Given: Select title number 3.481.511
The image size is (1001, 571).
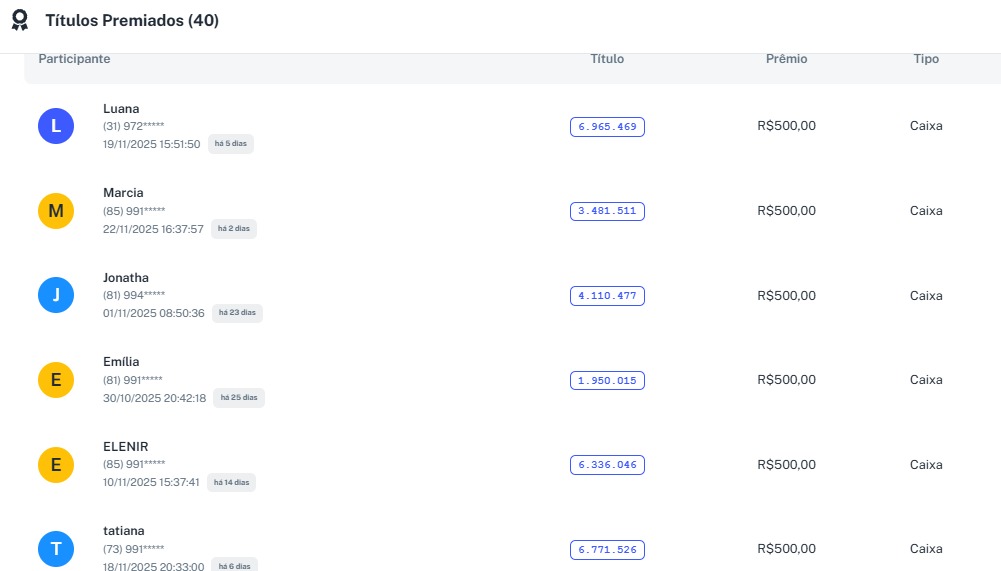Looking at the screenshot, I should (x=607, y=211).
